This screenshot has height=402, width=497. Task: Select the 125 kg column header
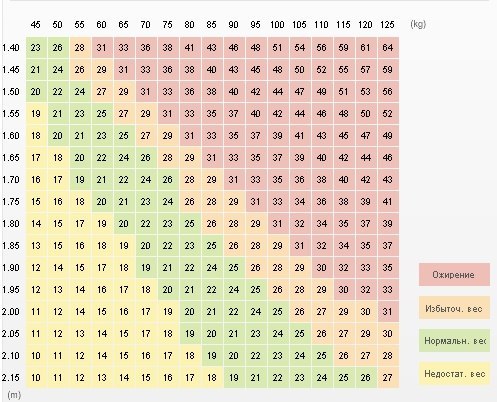pos(387,25)
